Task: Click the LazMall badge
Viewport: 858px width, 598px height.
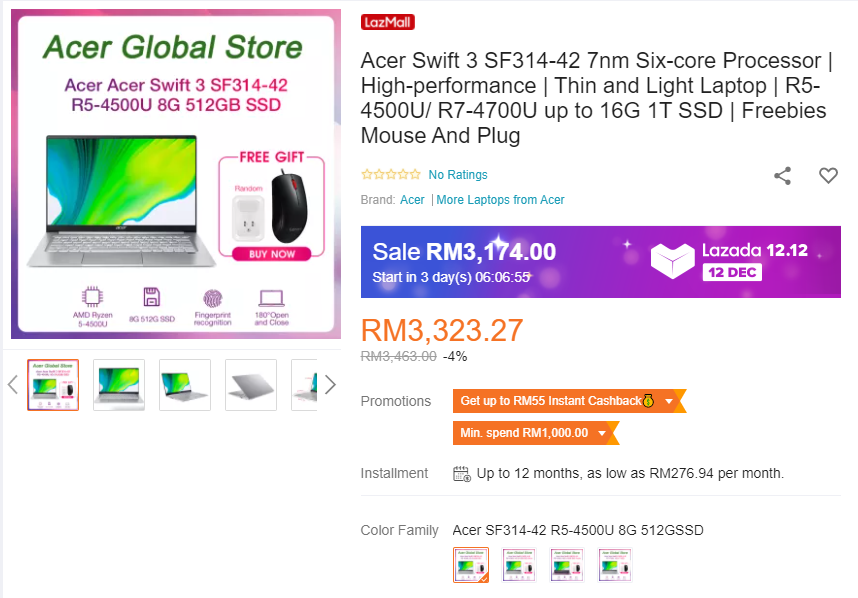Action: tap(388, 22)
